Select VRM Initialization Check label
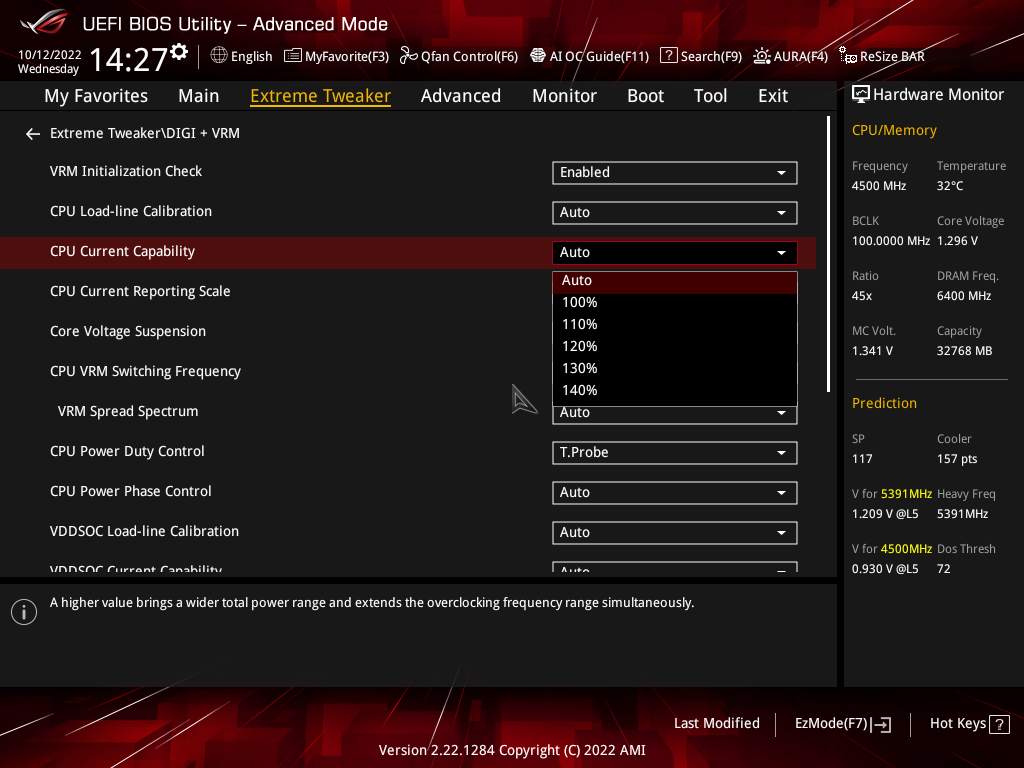 point(126,171)
